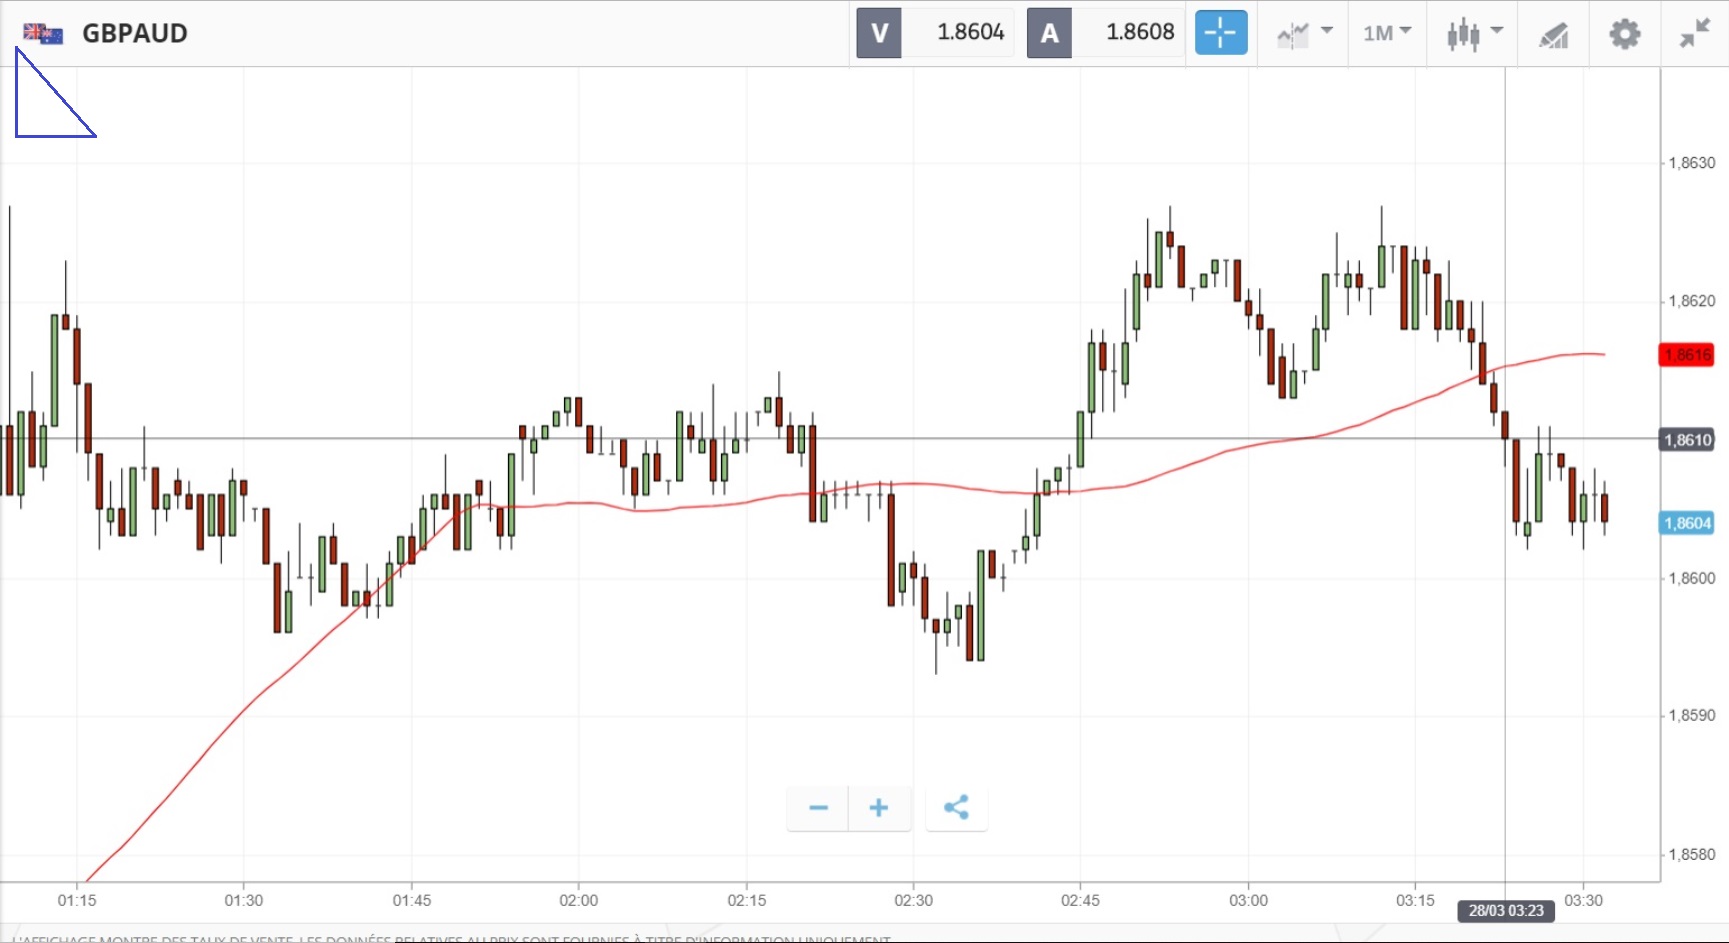Select the drawing tools pencil icon
Screen dimensions: 1729x943
[1553, 35]
